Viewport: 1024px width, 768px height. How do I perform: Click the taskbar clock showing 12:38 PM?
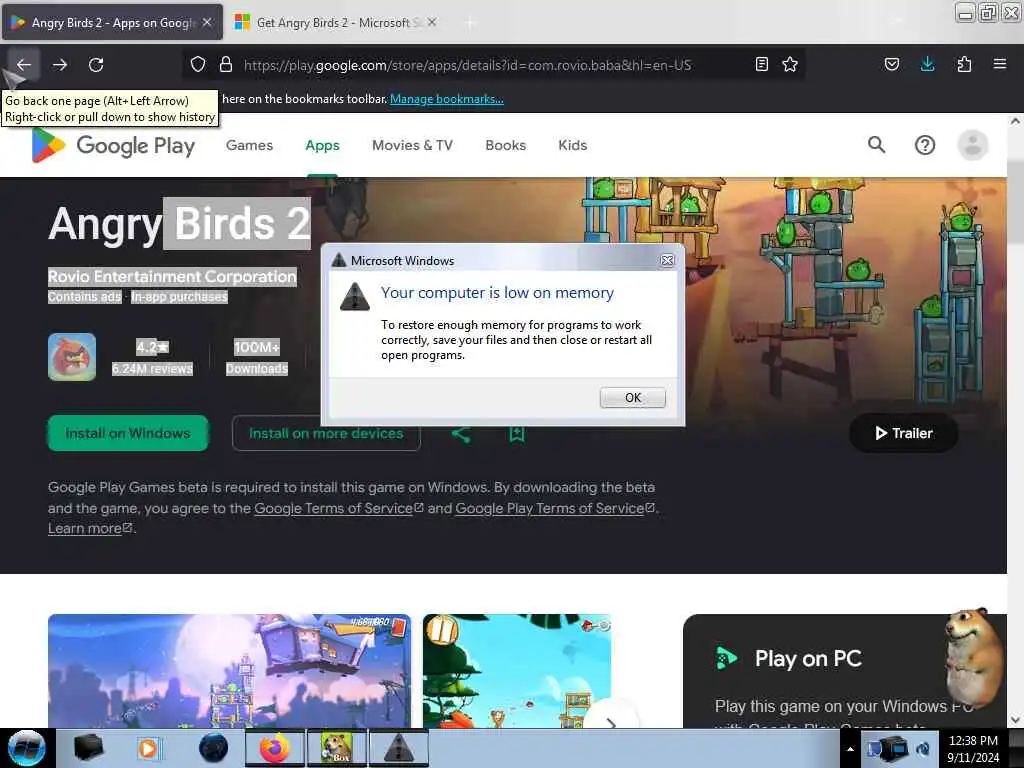point(973,748)
